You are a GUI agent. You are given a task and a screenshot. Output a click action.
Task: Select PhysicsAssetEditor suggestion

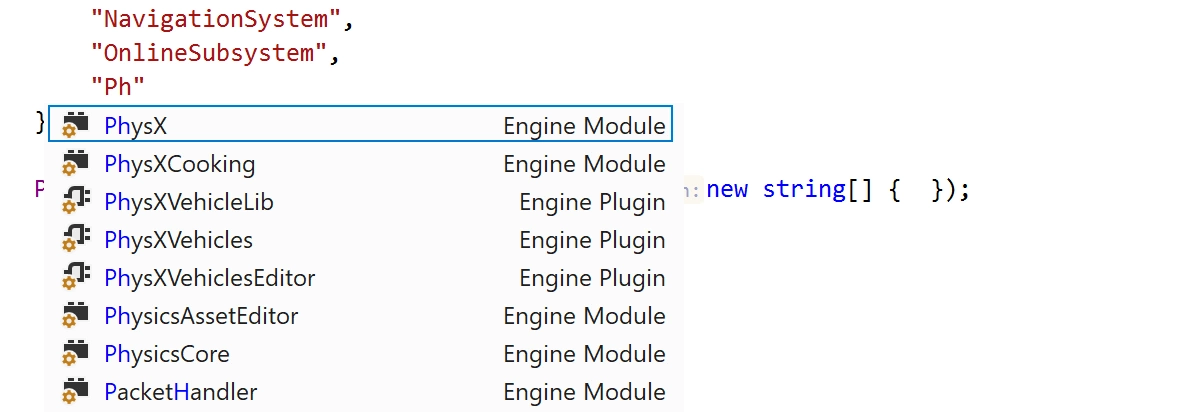[x=359, y=315]
